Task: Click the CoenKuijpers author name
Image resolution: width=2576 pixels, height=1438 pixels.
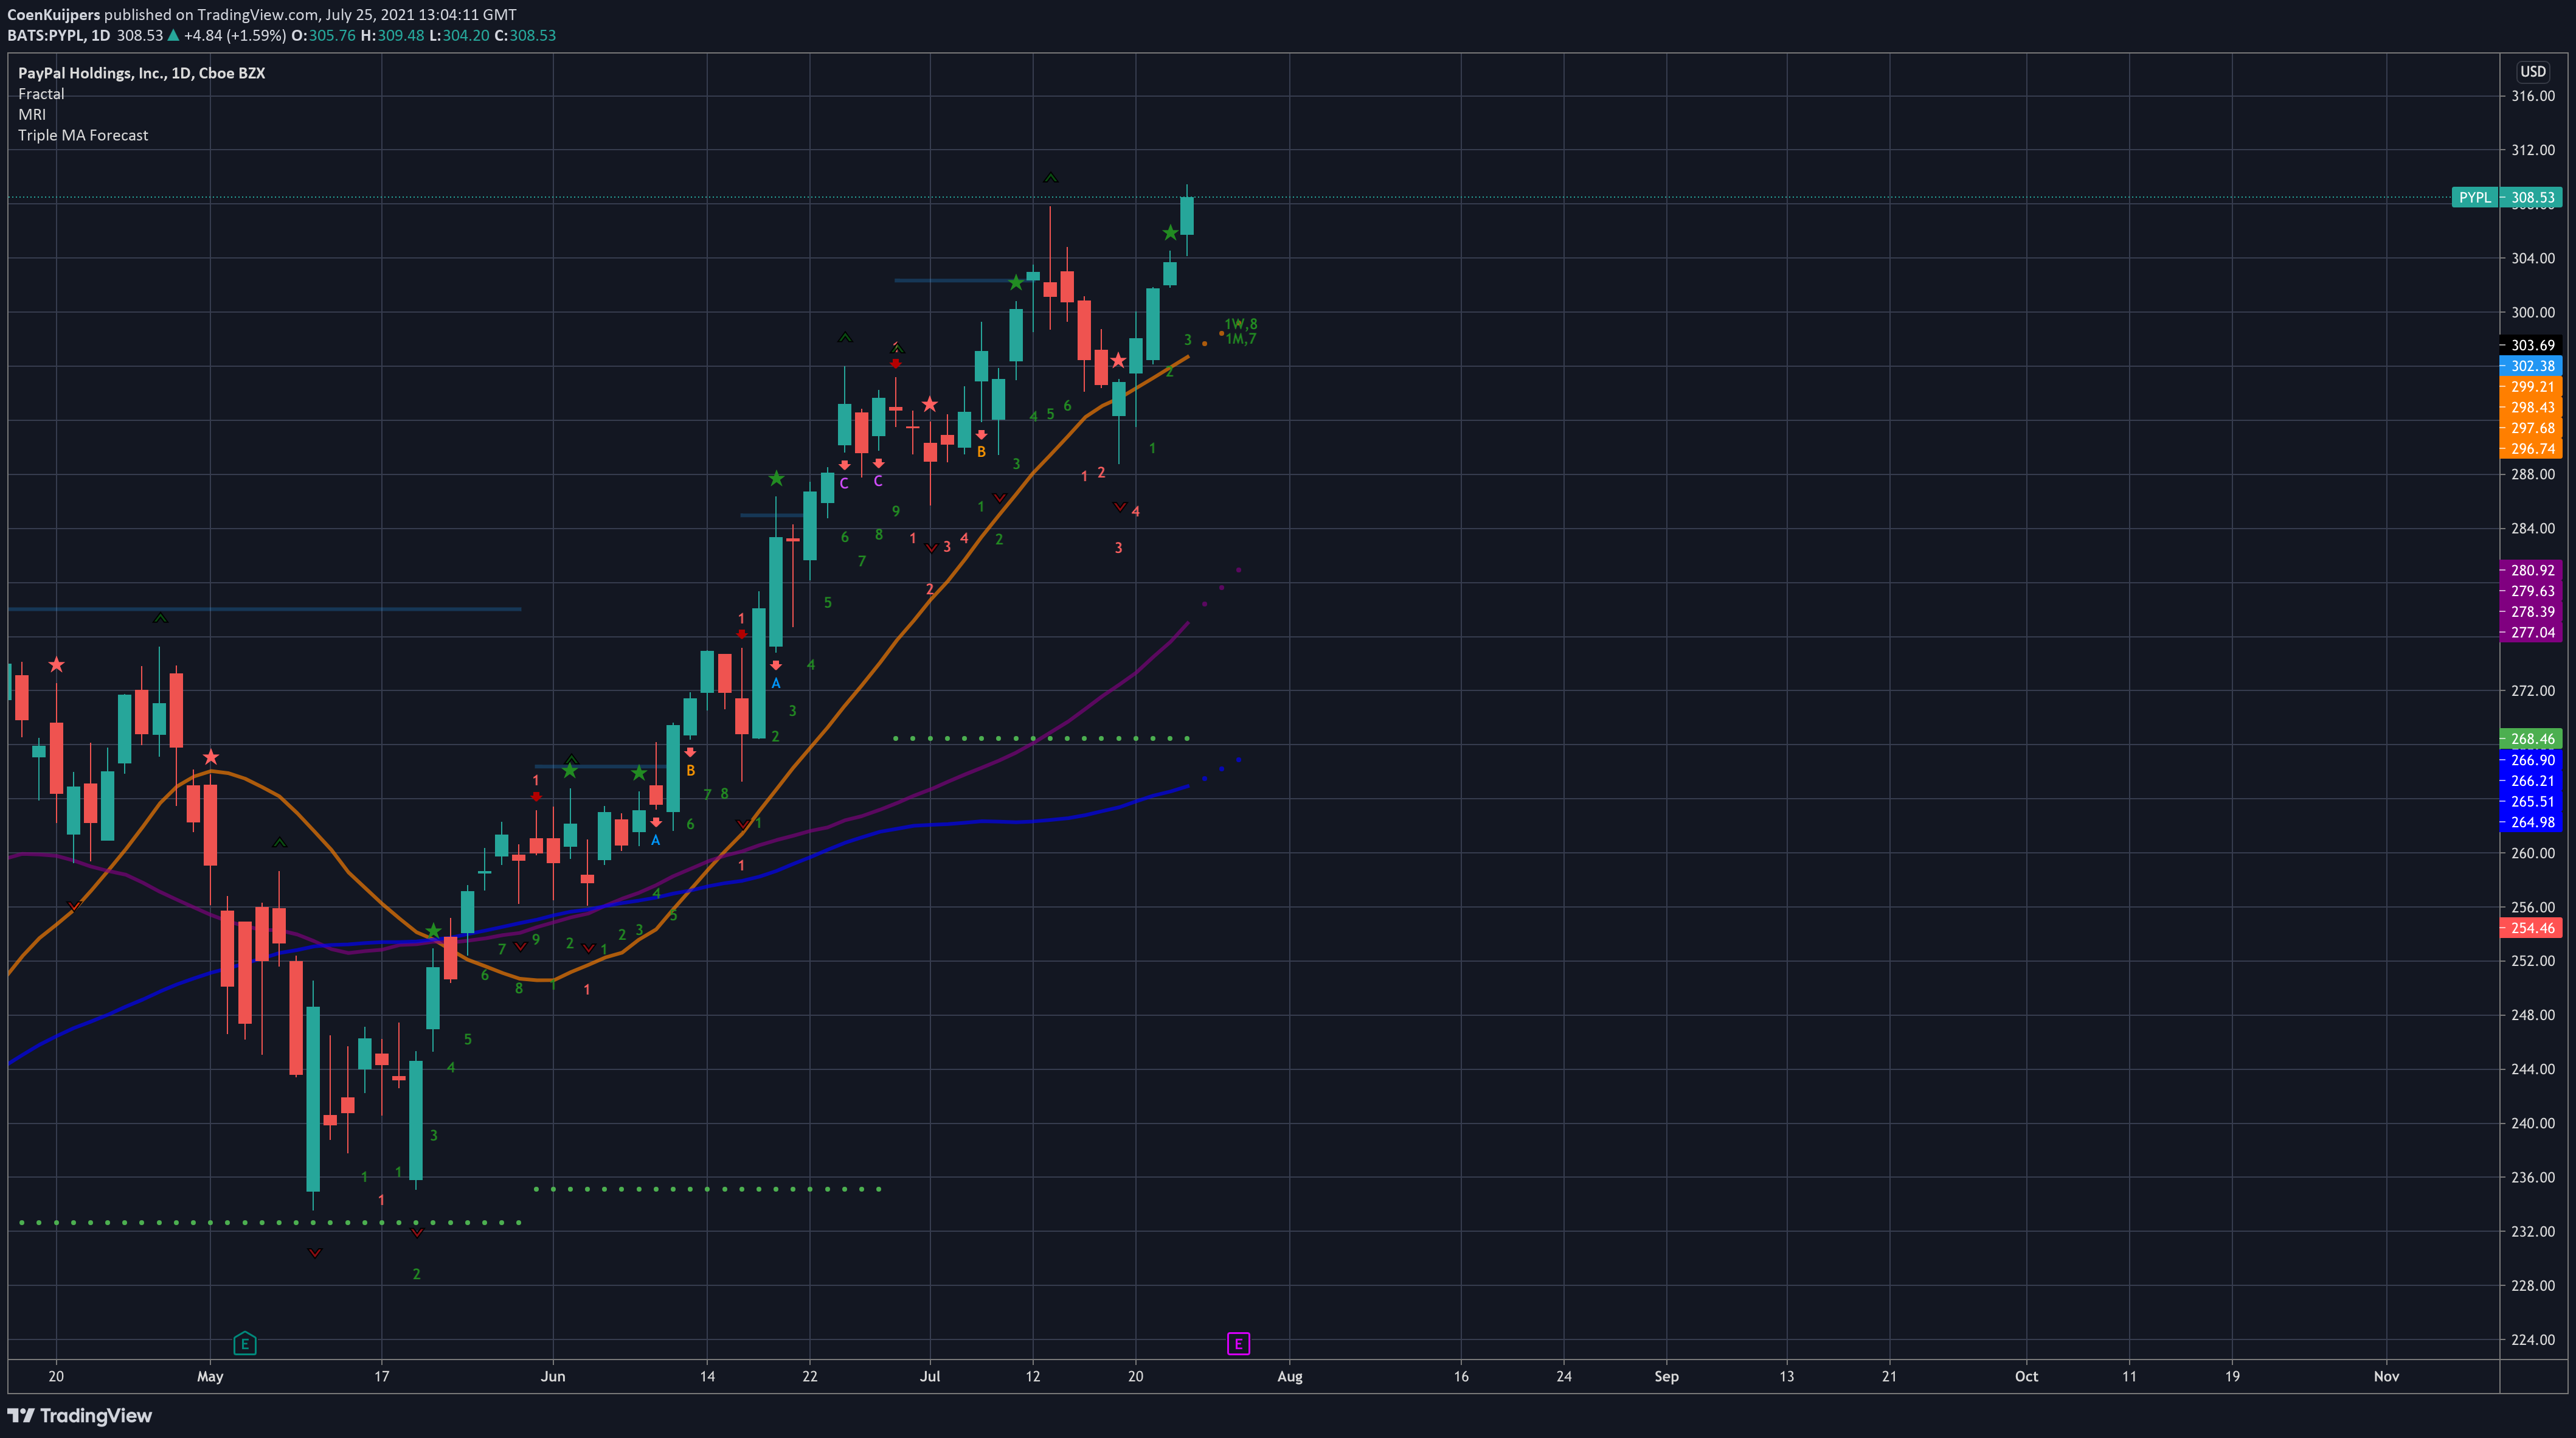Action: (54, 14)
